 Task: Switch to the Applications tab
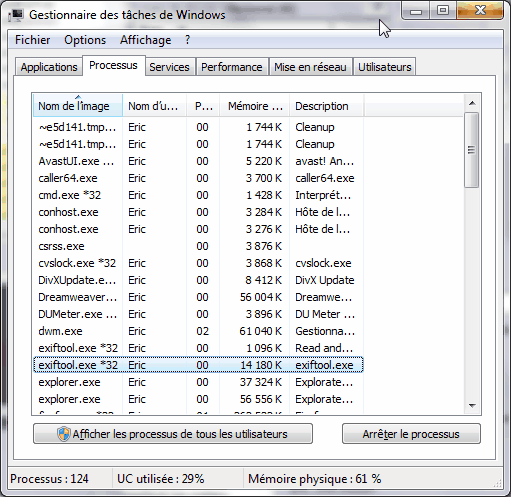(x=49, y=67)
